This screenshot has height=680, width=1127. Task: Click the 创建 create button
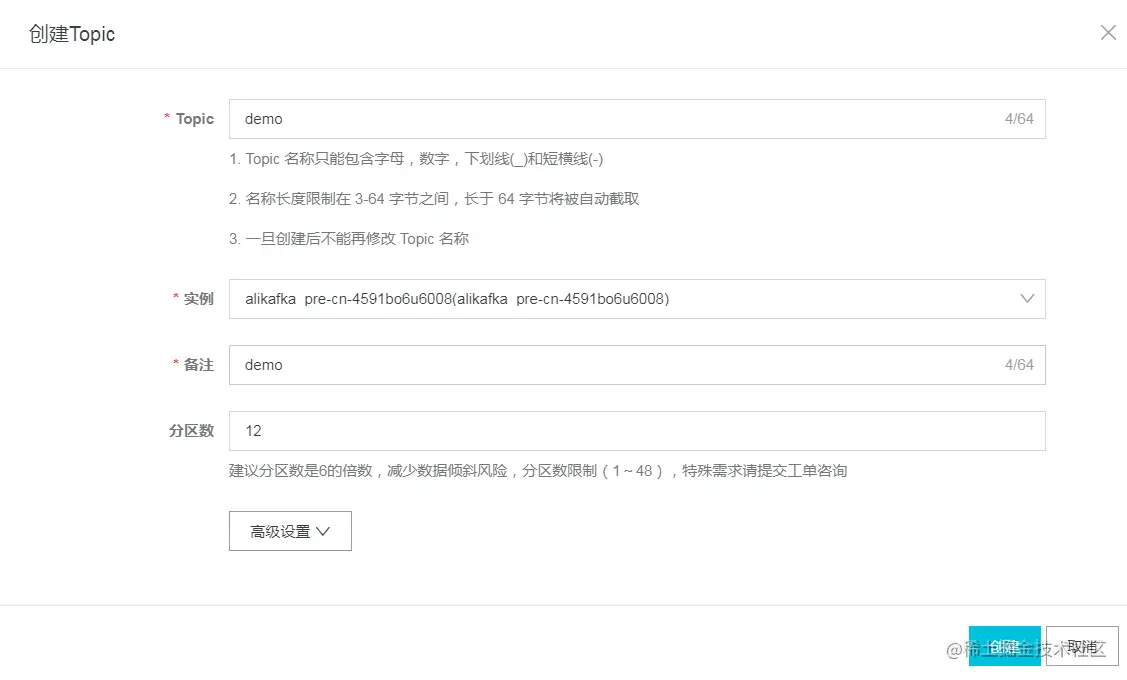tap(1004, 646)
